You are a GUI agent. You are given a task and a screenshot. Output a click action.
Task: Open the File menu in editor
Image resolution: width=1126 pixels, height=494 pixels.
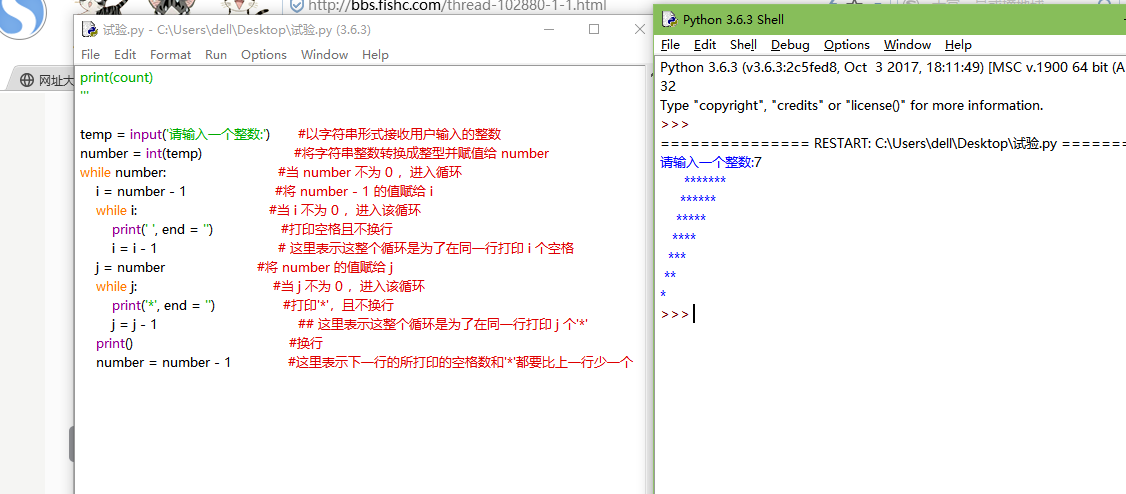(90, 55)
